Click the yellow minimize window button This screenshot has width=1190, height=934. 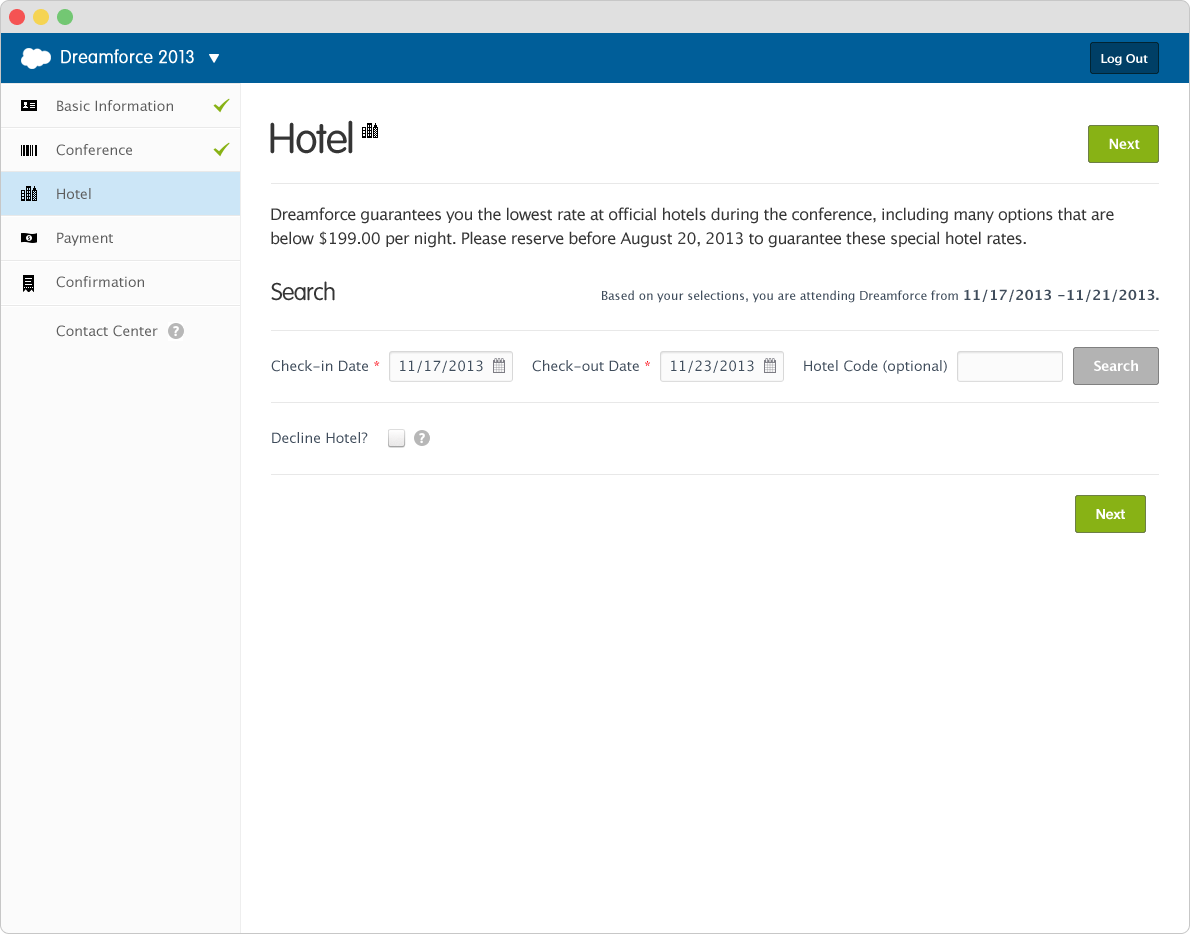(x=41, y=17)
